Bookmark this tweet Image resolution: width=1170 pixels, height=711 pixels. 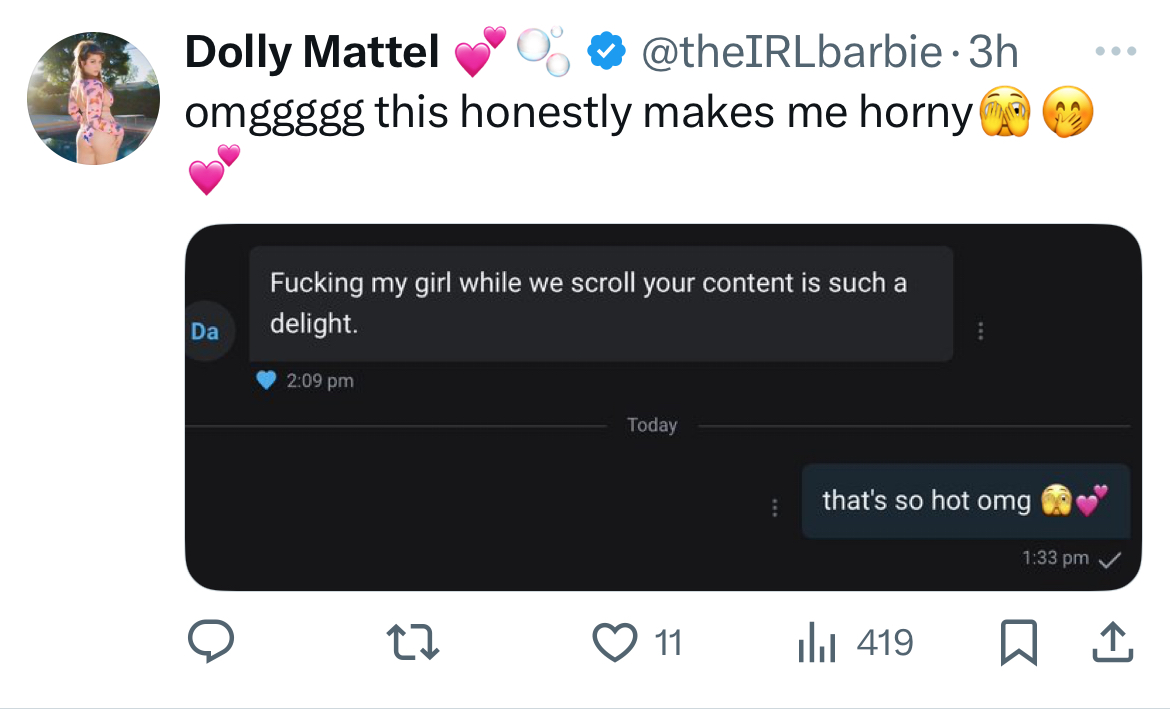pos(1019,642)
